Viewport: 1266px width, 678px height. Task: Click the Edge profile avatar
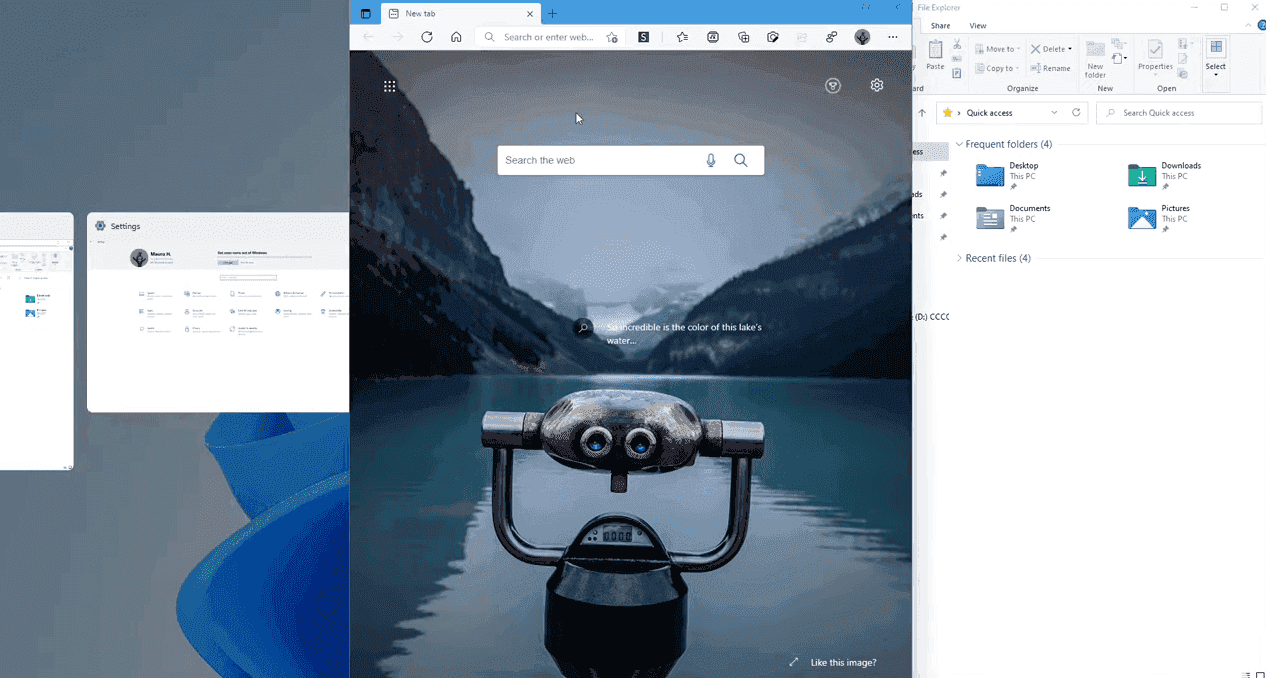coord(862,37)
